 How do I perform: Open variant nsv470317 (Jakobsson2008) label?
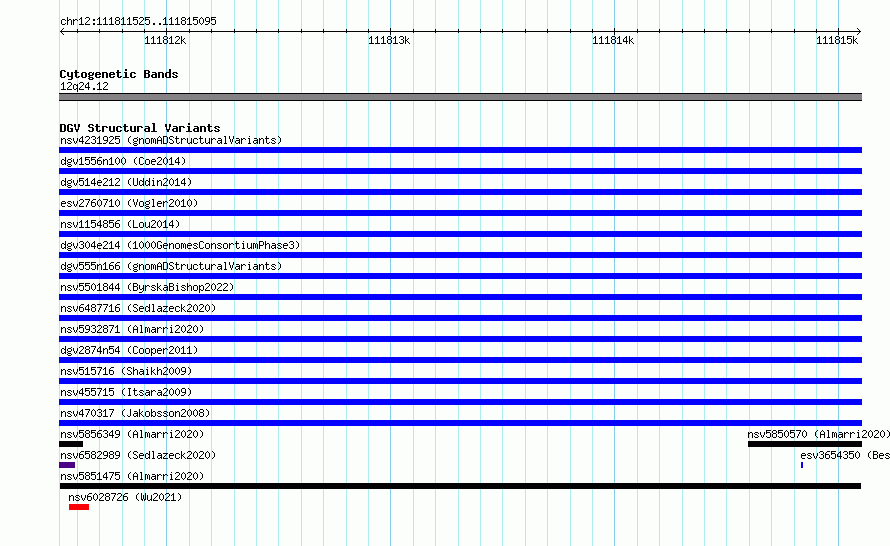click(x=135, y=413)
